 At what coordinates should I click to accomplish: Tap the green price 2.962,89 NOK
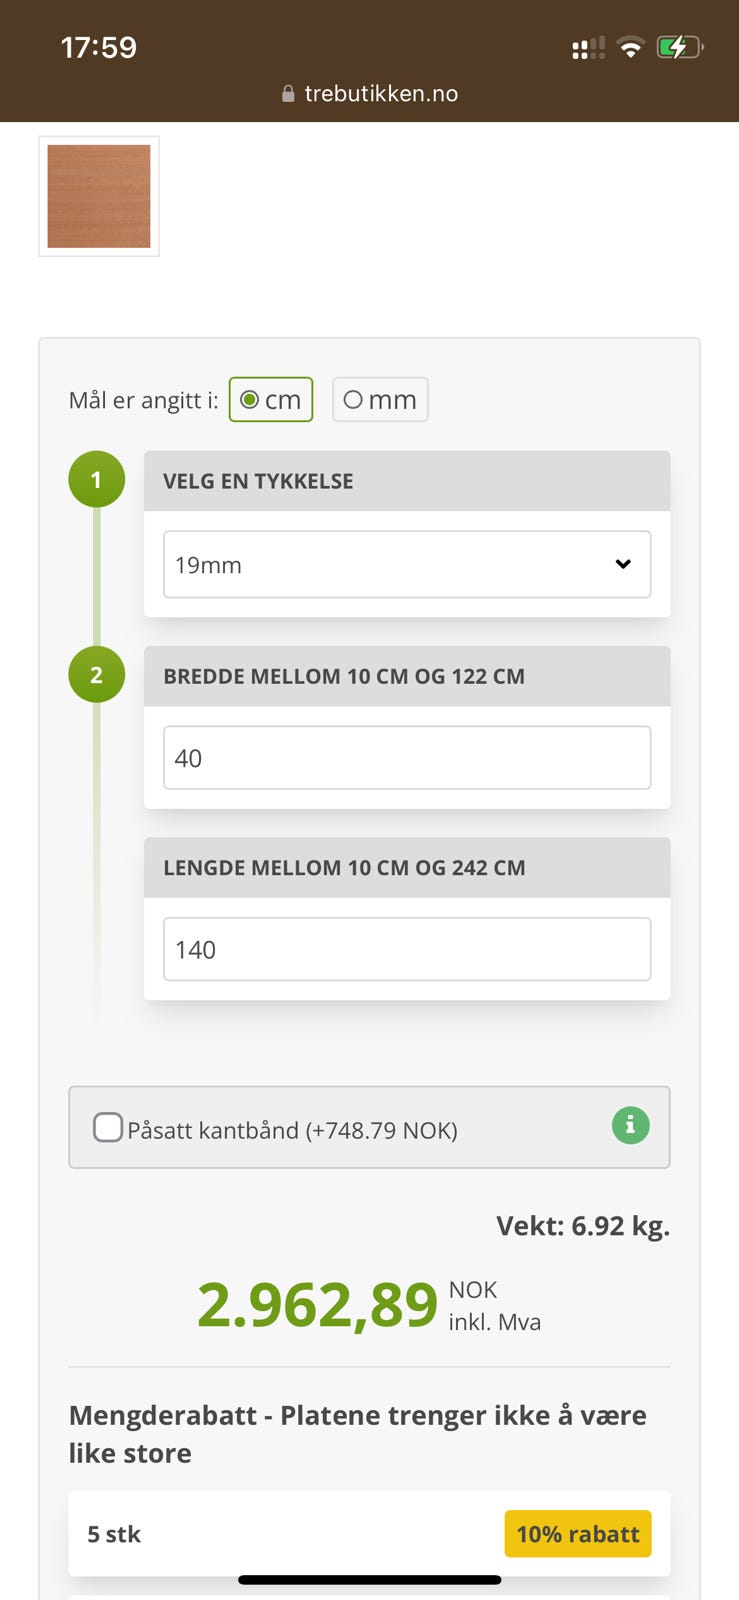click(x=318, y=1303)
